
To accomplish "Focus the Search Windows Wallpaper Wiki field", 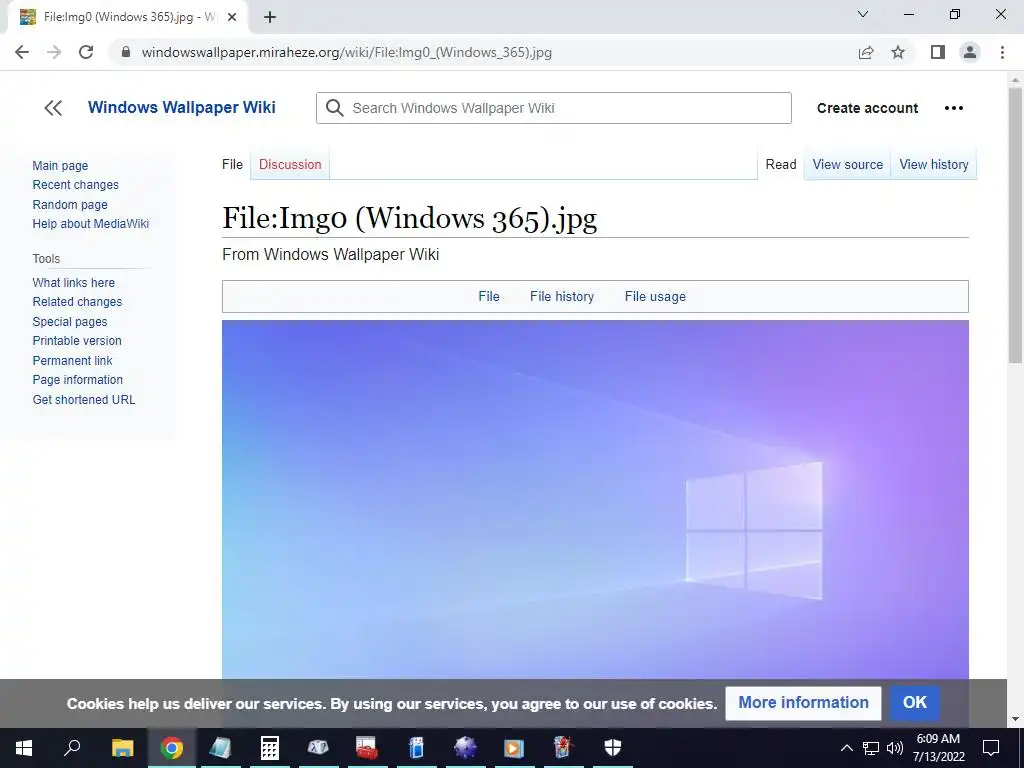I will pyautogui.click(x=554, y=108).
